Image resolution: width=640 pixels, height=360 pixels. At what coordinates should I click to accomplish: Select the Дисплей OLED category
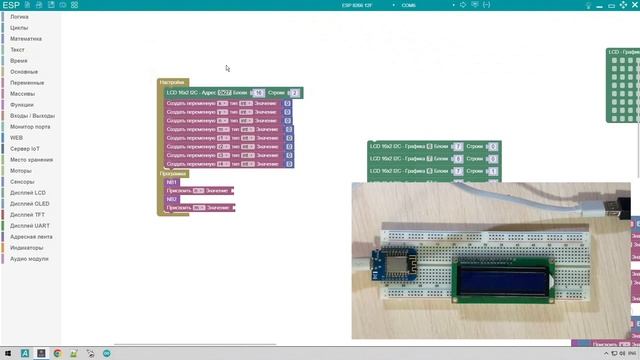[x=29, y=204]
